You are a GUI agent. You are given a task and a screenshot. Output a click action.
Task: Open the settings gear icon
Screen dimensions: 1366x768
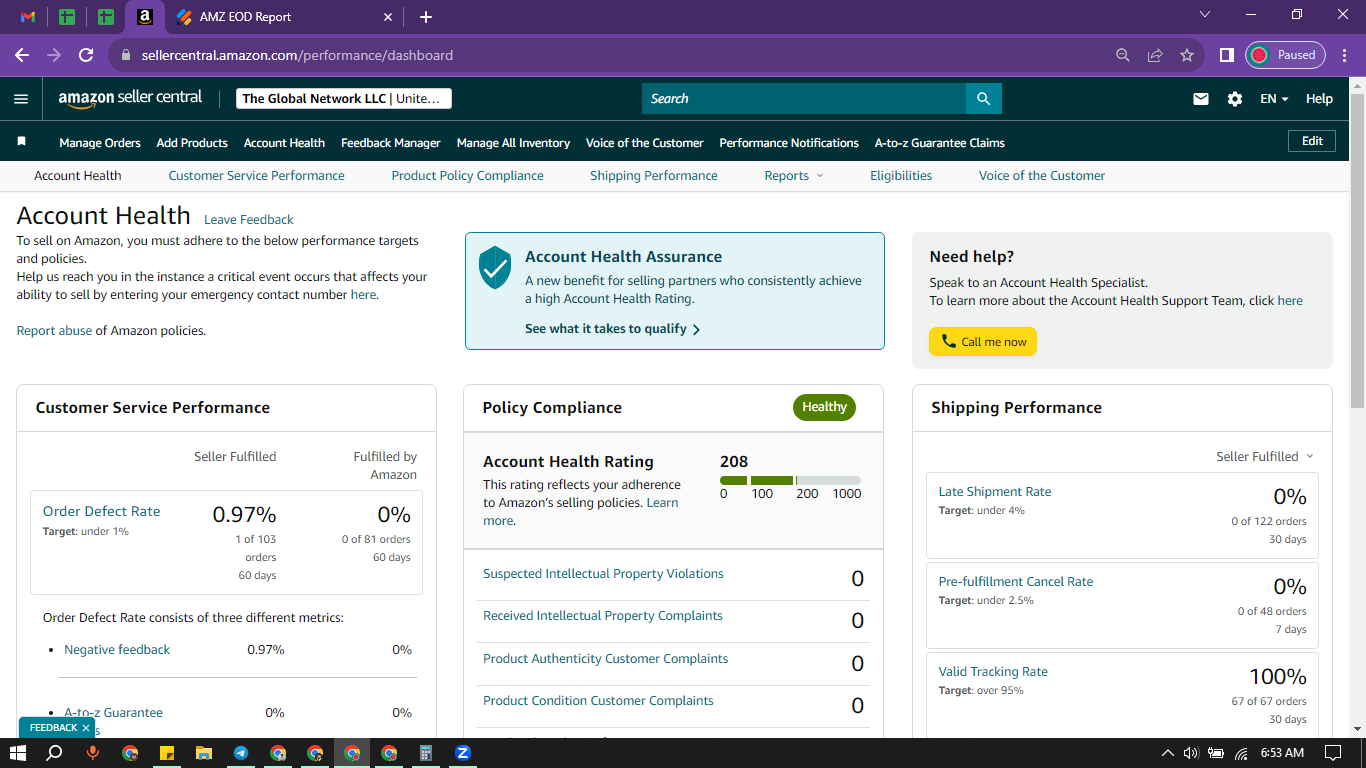pyautogui.click(x=1235, y=99)
